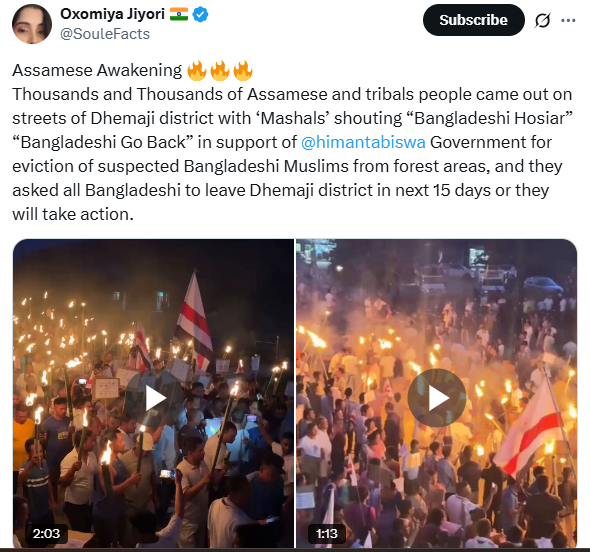Click the placard in left video

pos(106,388)
